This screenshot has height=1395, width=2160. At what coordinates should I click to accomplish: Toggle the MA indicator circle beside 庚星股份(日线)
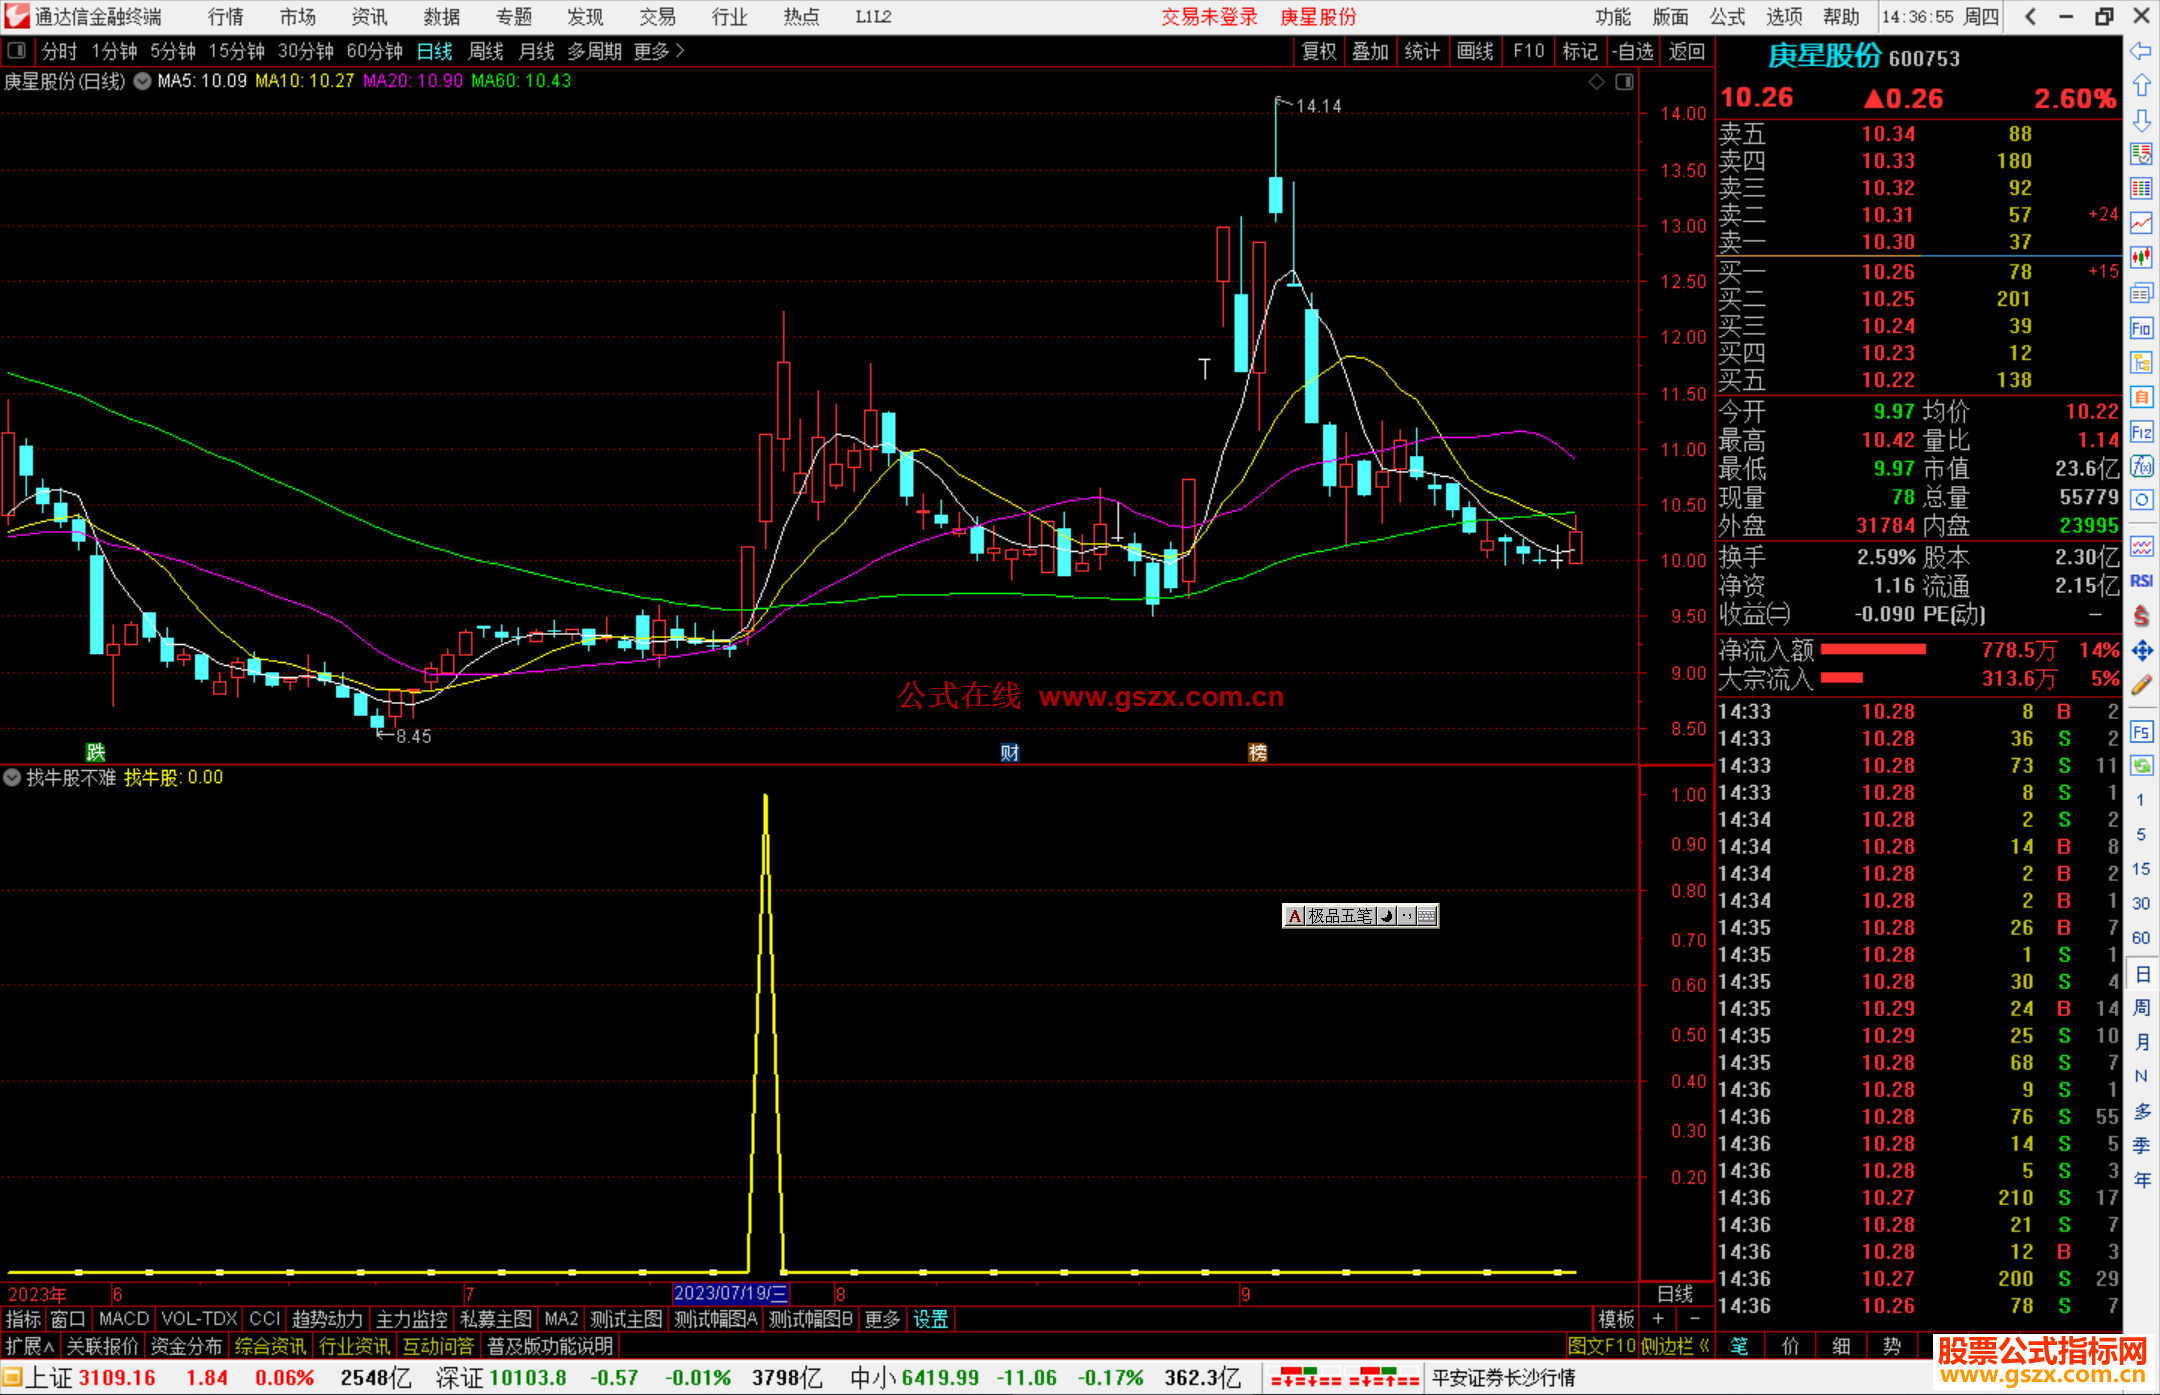click(142, 82)
